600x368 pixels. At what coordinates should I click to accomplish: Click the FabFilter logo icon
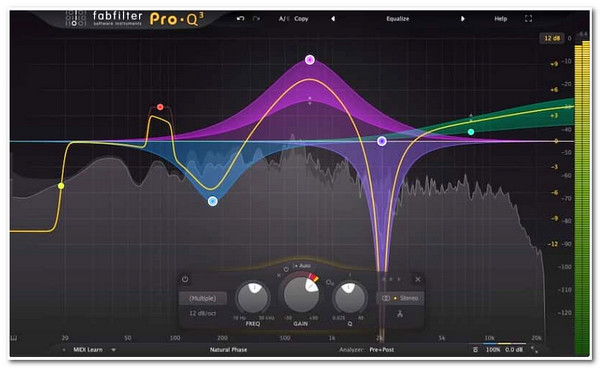[x=76, y=18]
